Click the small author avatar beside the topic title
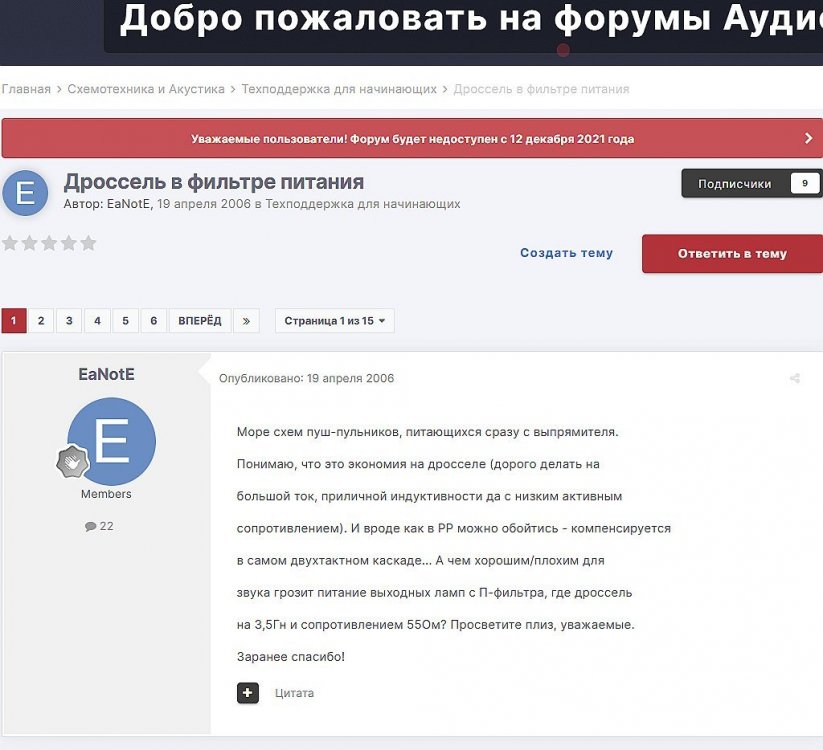823x750 pixels. (25, 193)
